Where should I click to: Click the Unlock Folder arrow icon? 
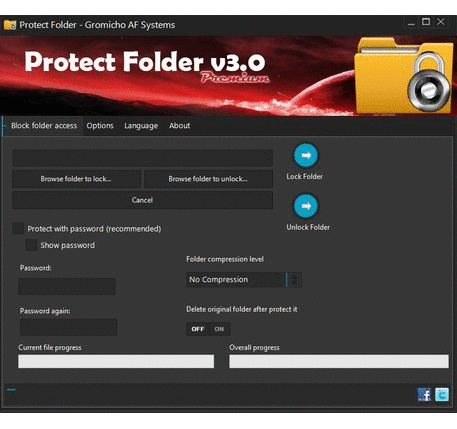tap(306, 206)
